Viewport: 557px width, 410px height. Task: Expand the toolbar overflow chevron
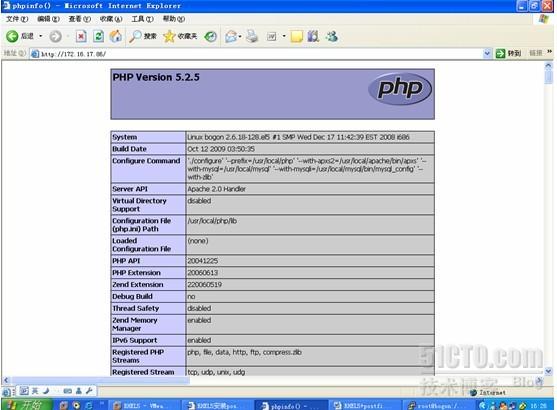(x=550, y=52)
